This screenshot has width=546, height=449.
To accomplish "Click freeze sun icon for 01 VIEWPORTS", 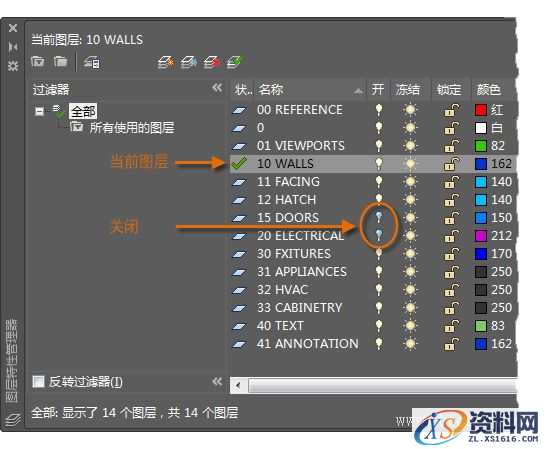I will pyautogui.click(x=410, y=146).
